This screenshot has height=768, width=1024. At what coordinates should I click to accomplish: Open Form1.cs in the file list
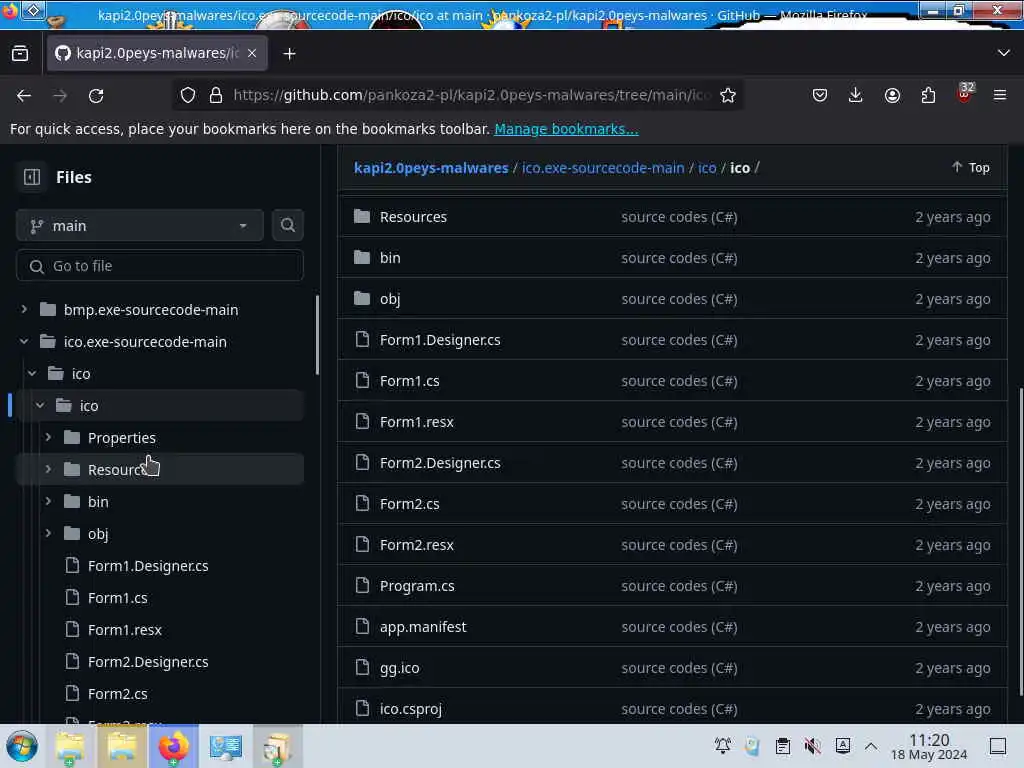point(409,381)
